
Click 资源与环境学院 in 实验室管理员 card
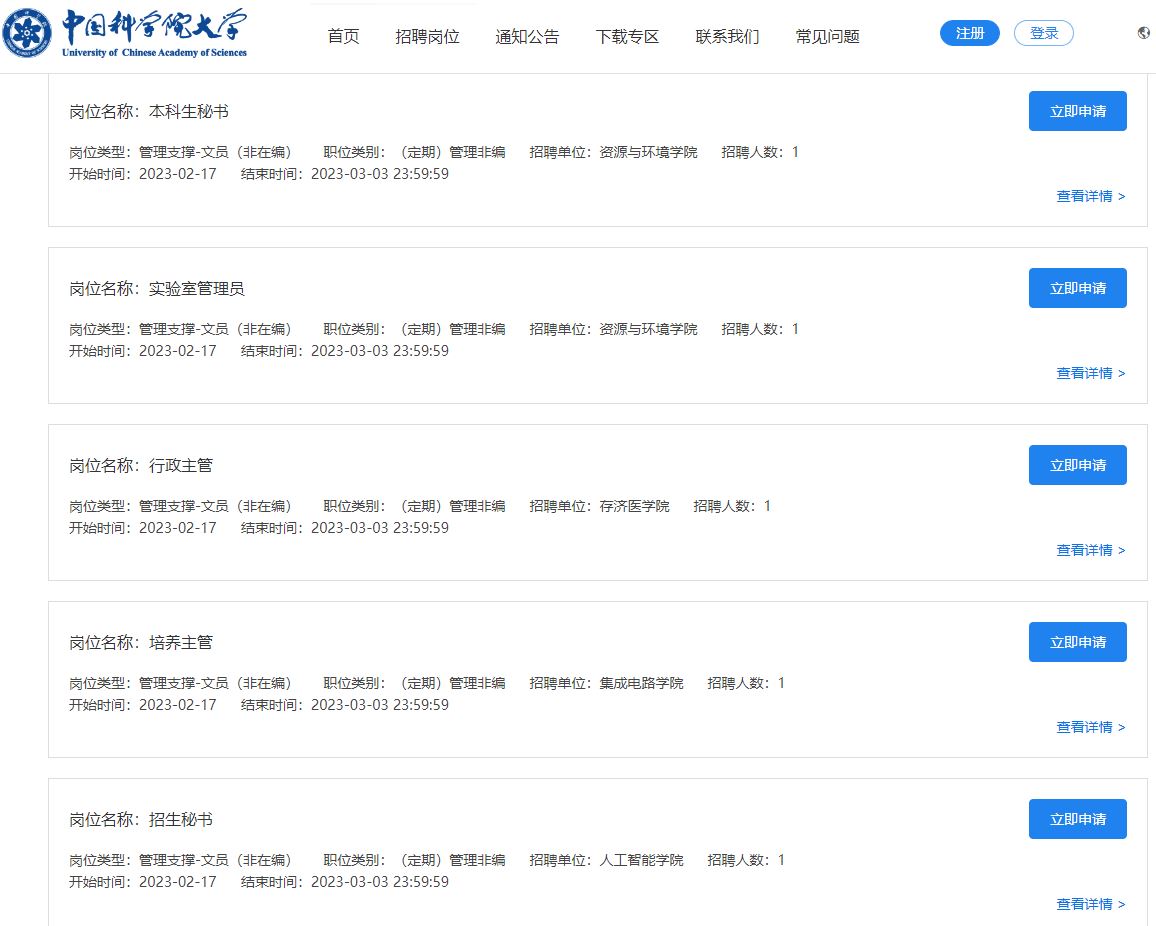pyautogui.click(x=648, y=329)
